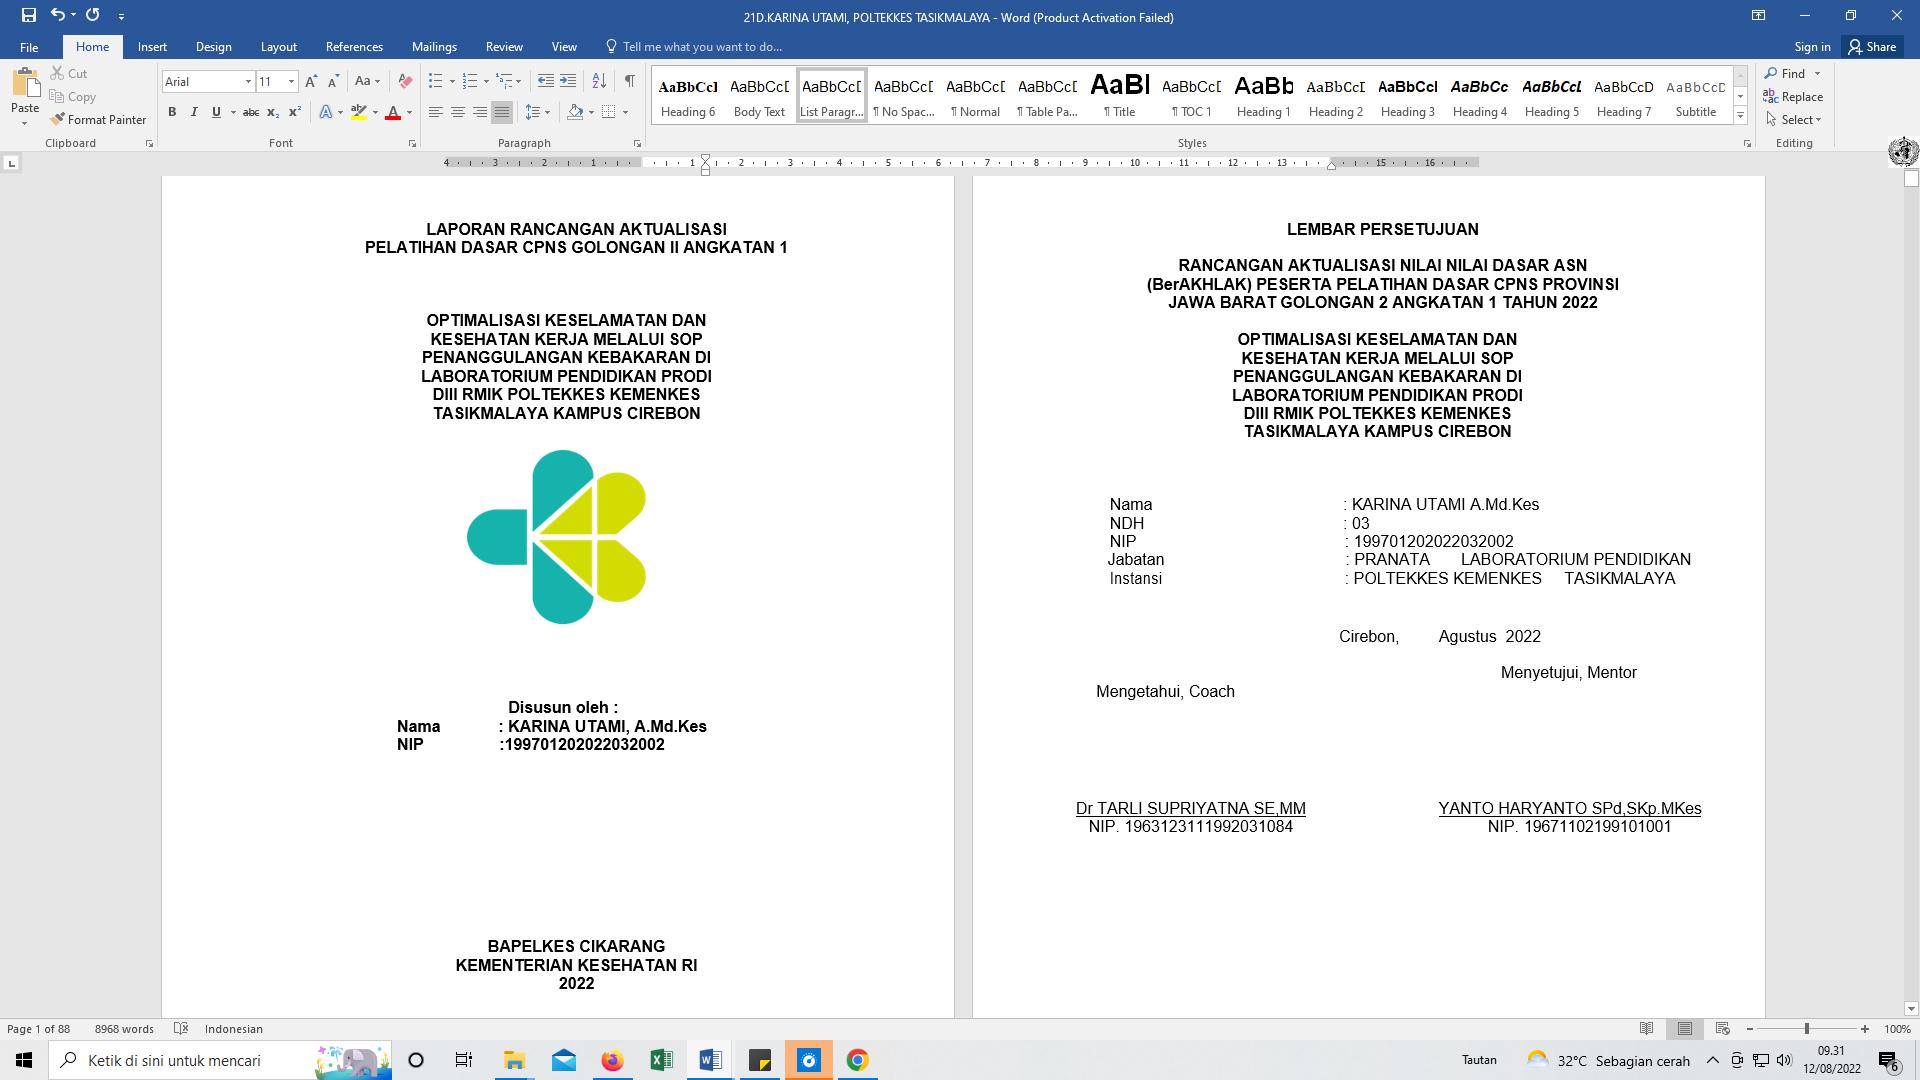Viewport: 1920px width, 1080px height.
Task: Grow the font size
Action: [x=311, y=81]
